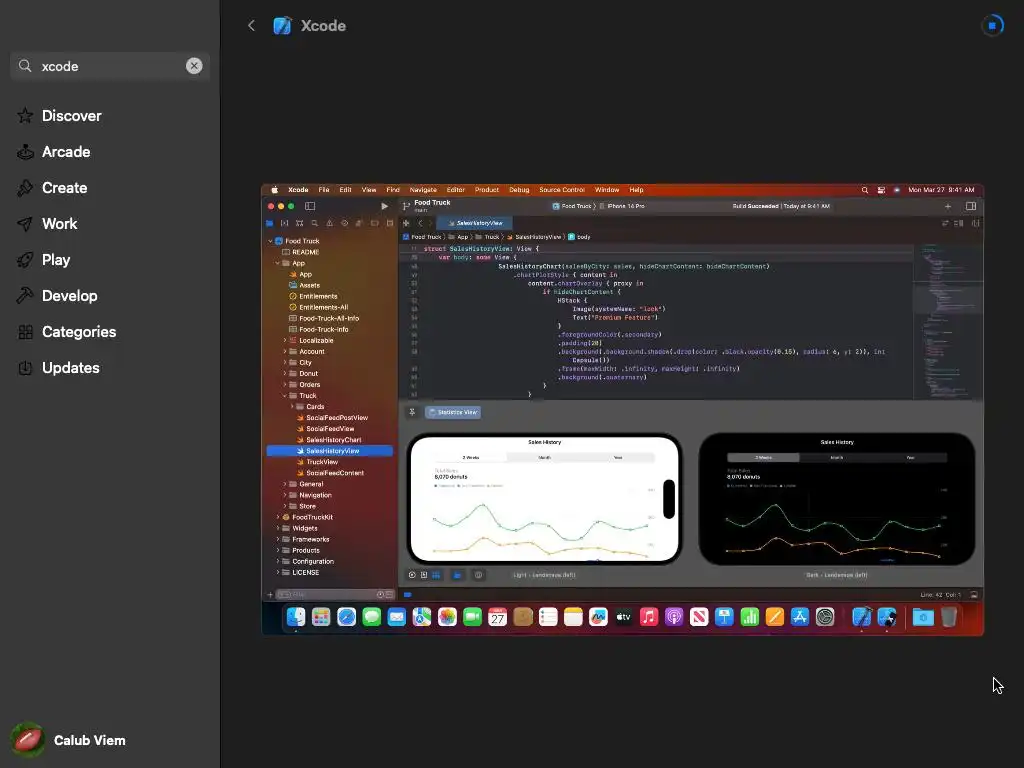1024x768 pixels.
Task: Open the Calub Viem account page
Action: click(x=69, y=740)
